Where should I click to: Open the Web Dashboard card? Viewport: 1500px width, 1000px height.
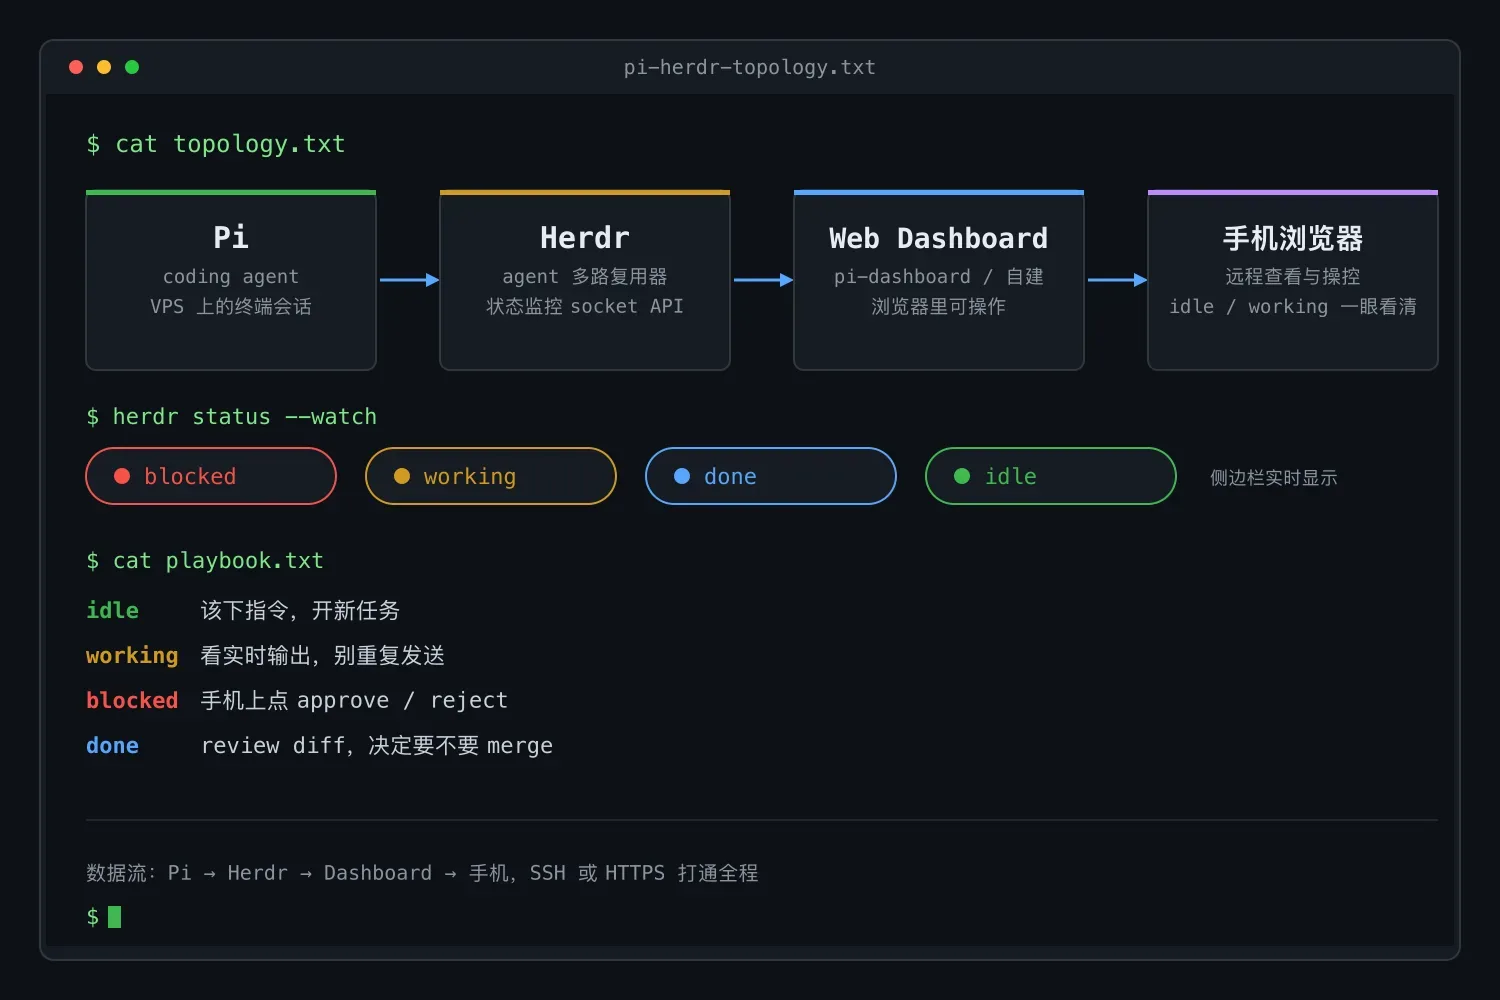coord(939,280)
